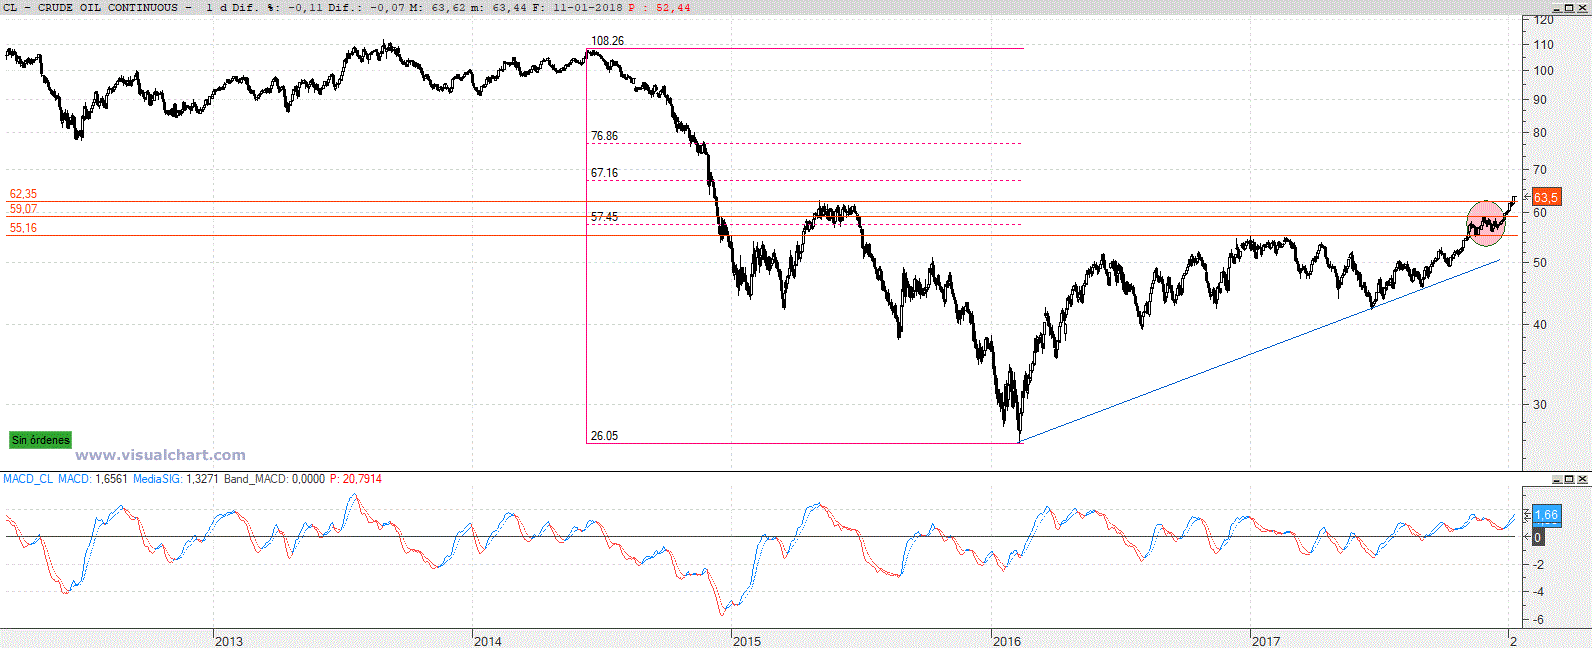Image resolution: width=1592 pixels, height=648 pixels.
Task: Maximize the crude oil price chart pane
Action: (x=1570, y=7)
